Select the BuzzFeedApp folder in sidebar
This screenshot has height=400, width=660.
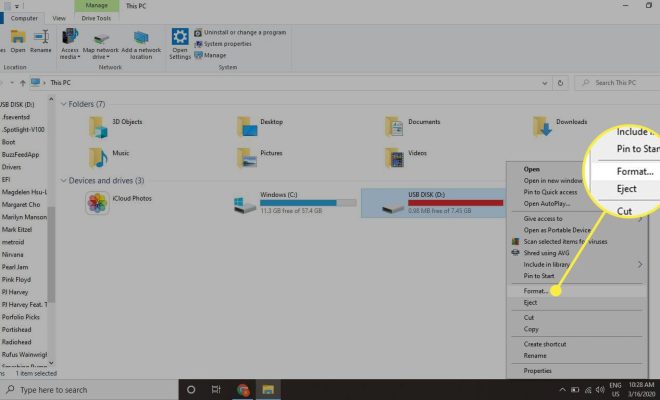click(x=20, y=155)
